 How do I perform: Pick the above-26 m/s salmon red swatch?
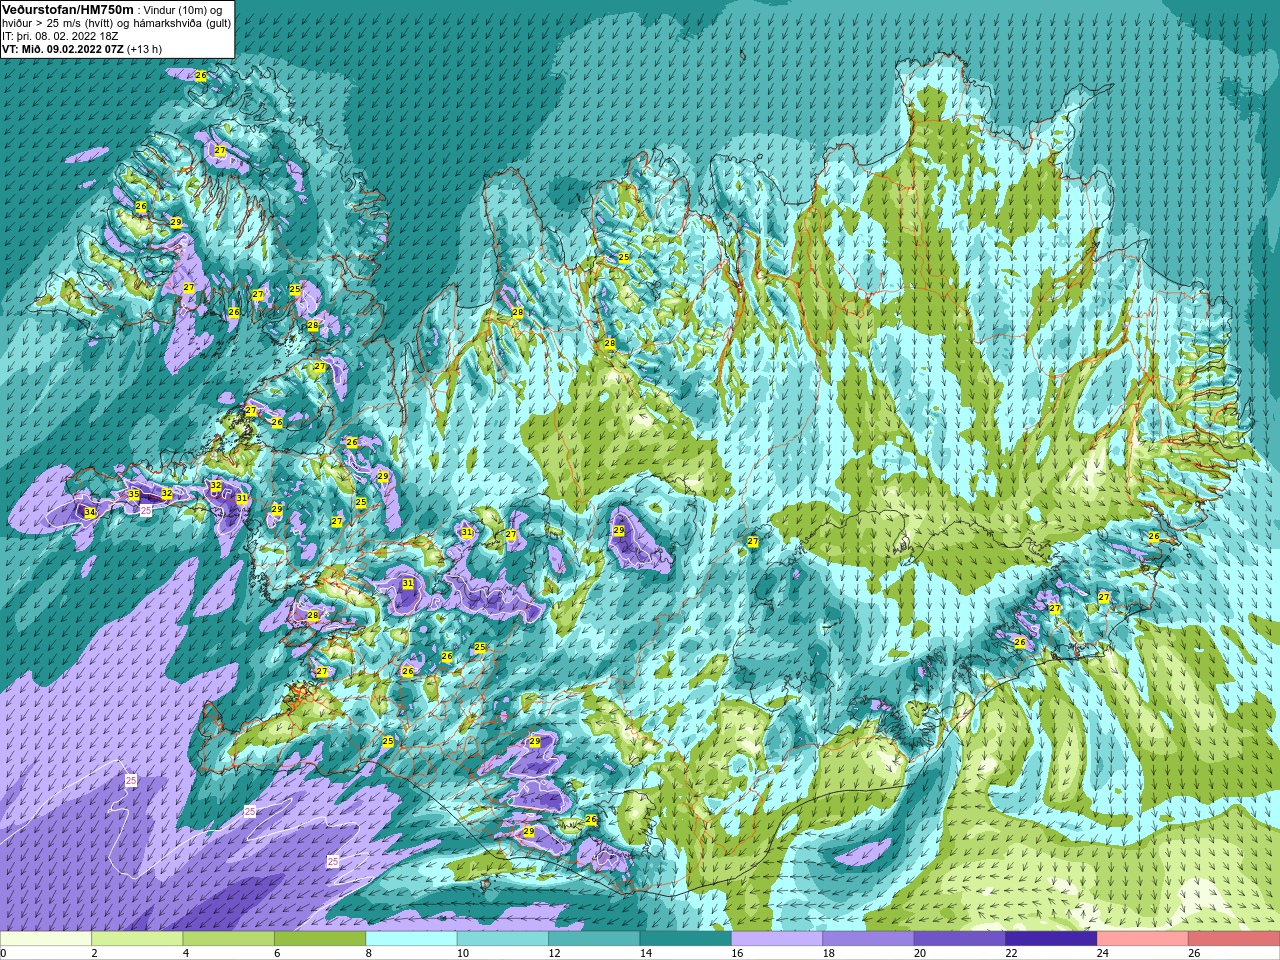pyautogui.click(x=1234, y=939)
